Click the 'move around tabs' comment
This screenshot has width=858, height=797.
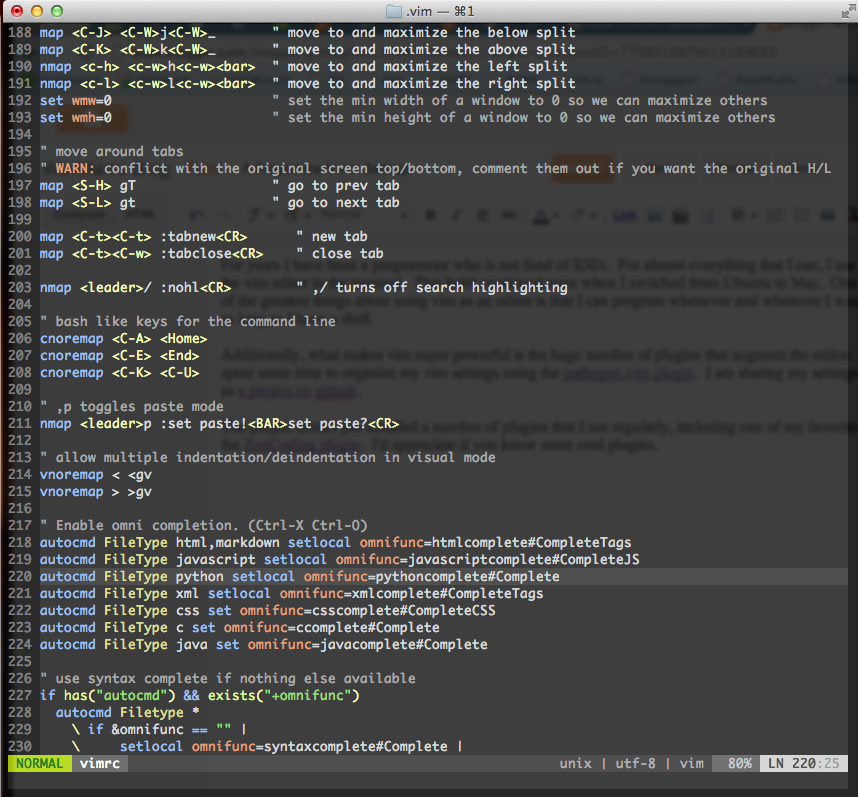click(x=119, y=152)
